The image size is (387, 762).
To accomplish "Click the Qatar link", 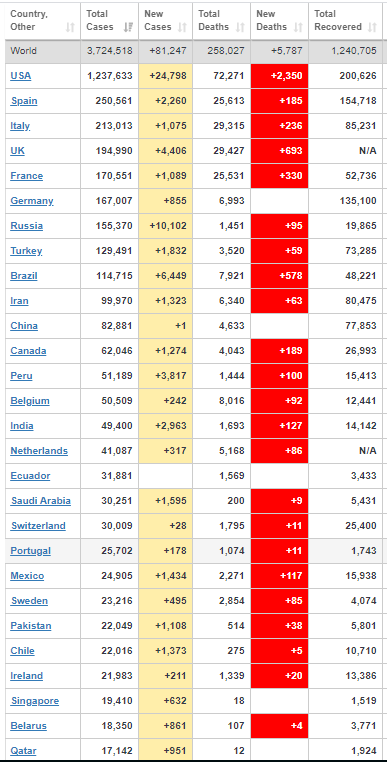I will click(23, 751).
